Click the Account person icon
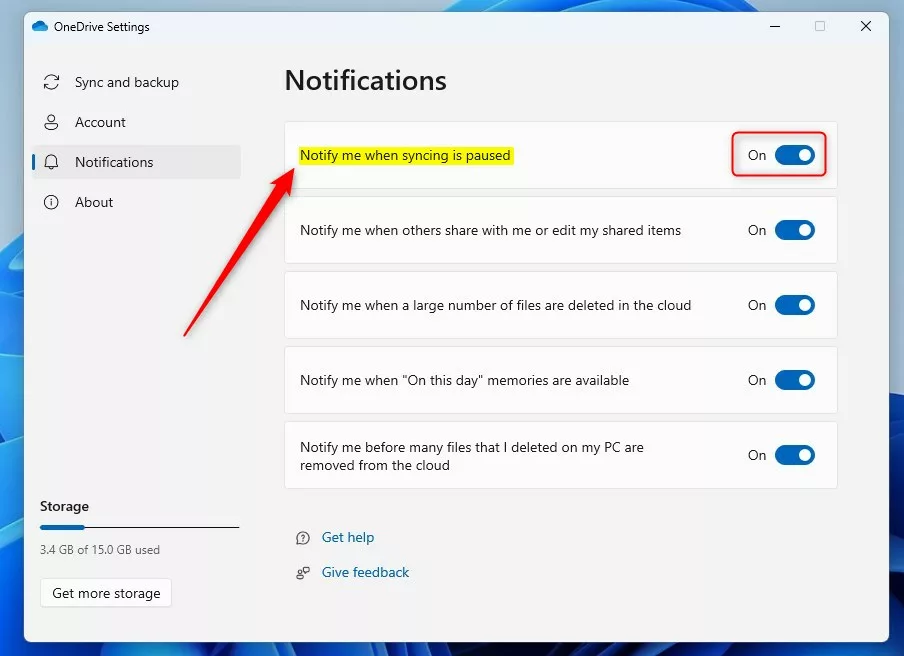This screenshot has height=656, width=904. (x=51, y=122)
